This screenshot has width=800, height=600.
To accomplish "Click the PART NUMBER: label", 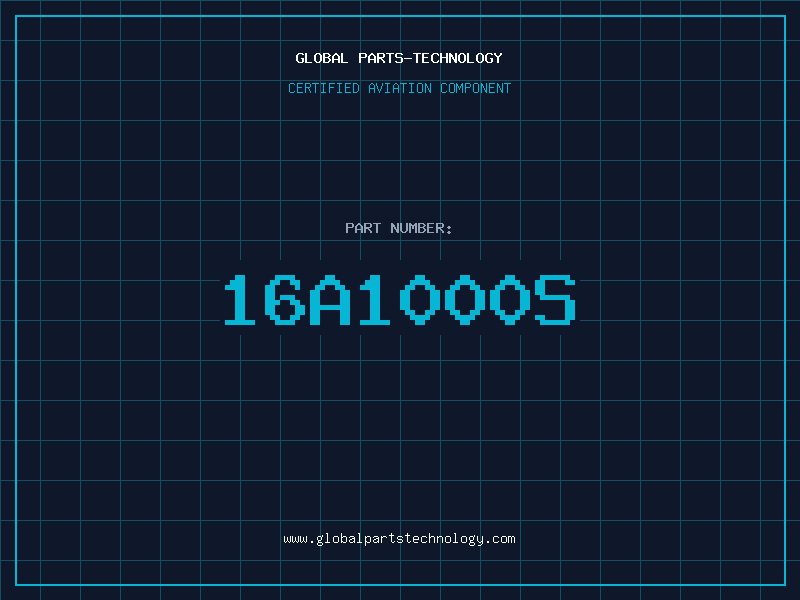I will [399, 228].
